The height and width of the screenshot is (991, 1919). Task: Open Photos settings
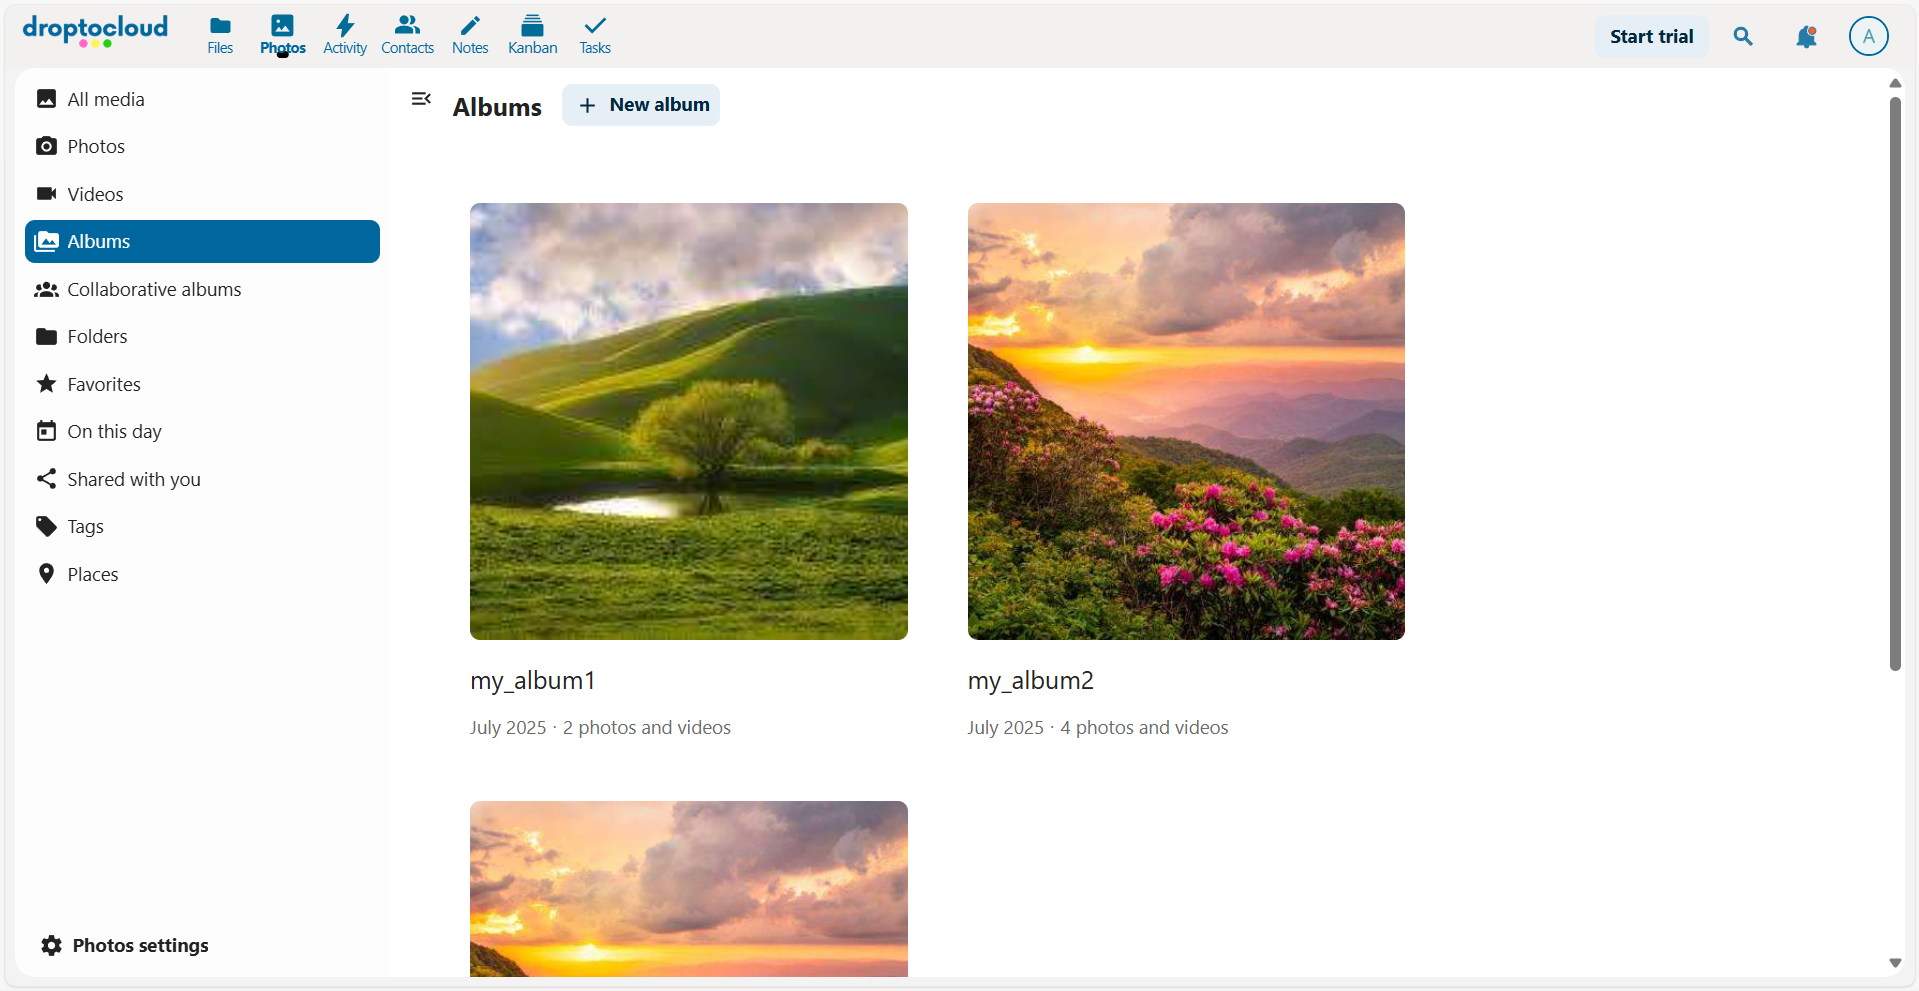pos(125,946)
